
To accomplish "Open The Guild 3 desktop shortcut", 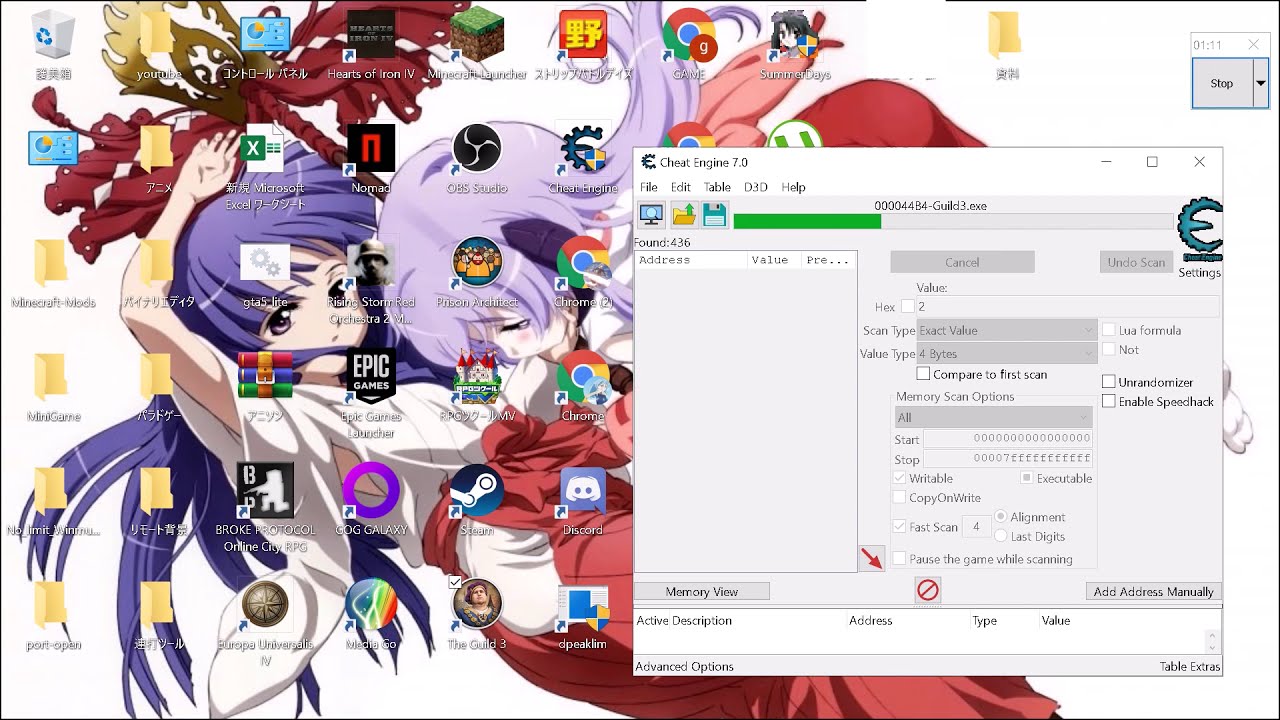I will (x=477, y=616).
